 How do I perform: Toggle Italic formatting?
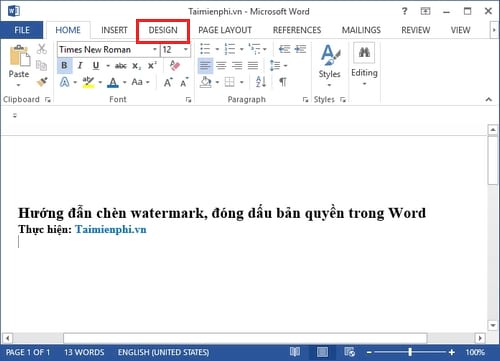pyautogui.click(x=80, y=65)
